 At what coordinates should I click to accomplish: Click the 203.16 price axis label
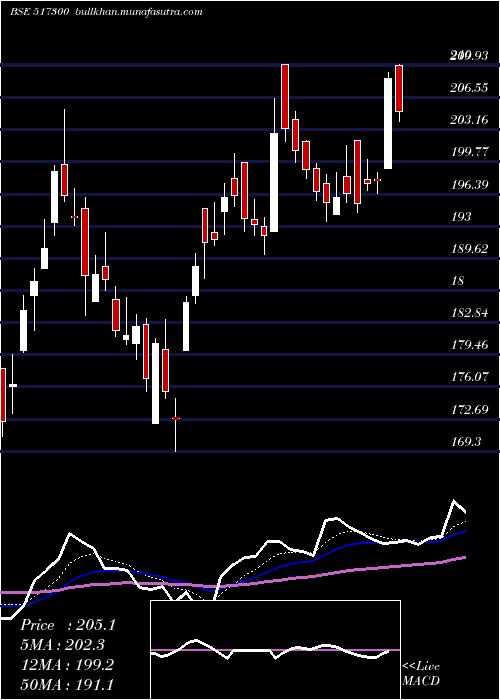[469, 120]
